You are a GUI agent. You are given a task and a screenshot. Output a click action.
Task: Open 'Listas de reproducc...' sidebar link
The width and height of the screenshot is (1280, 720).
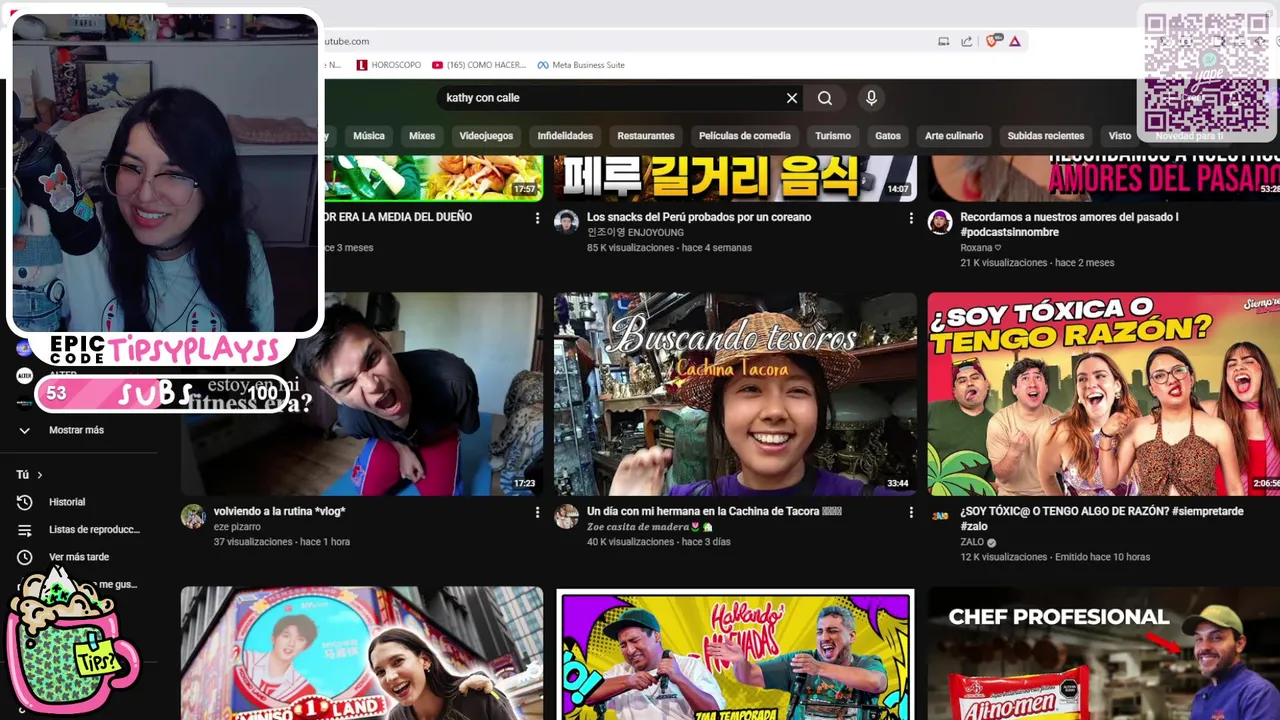(94, 530)
